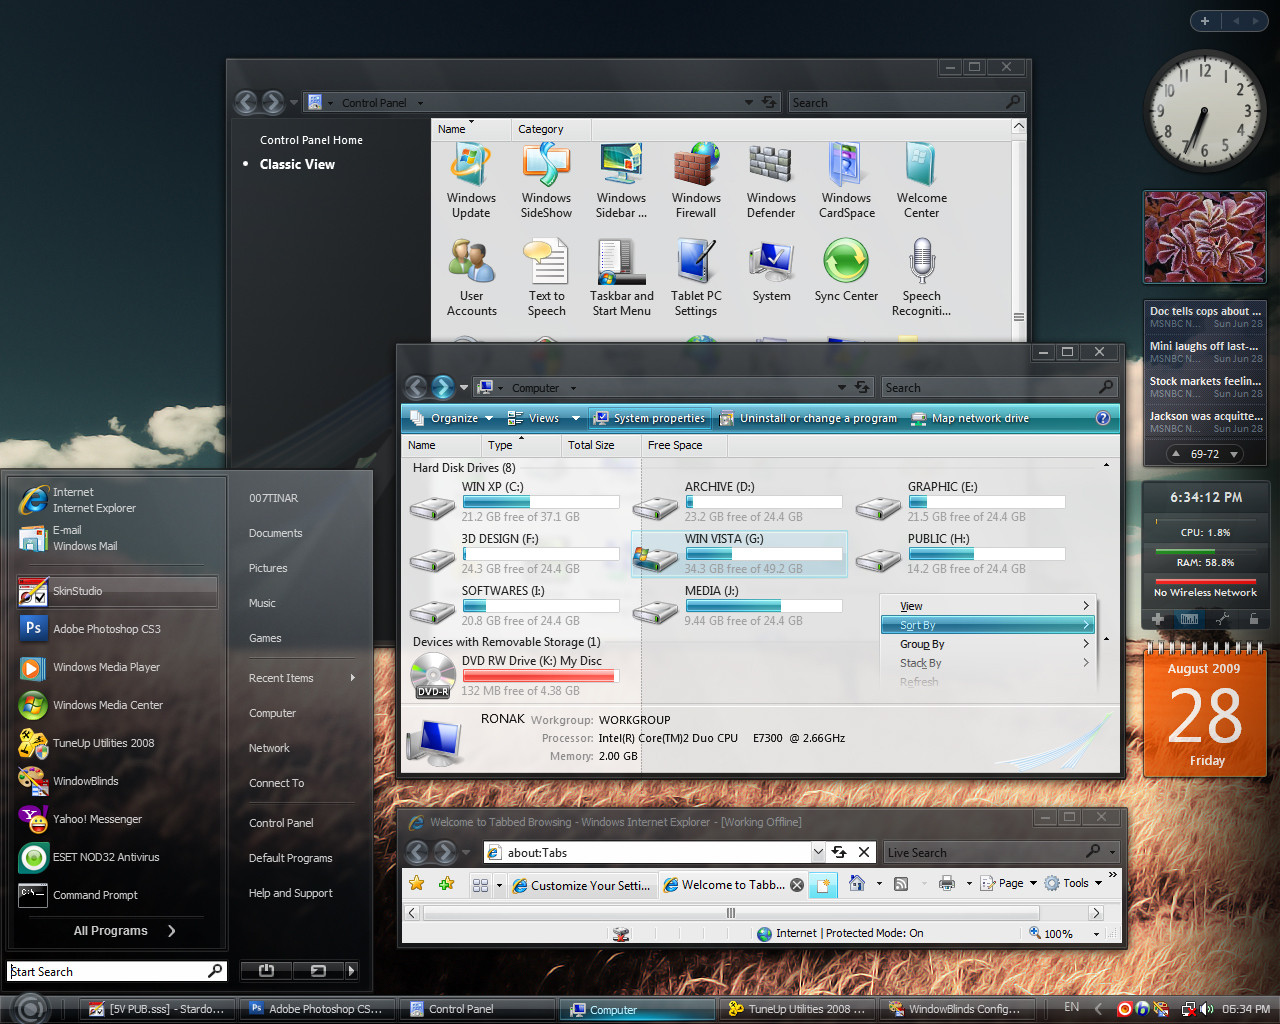Open the shutdown options arrow in Start menu
Screen dimensions: 1280x1024
pyautogui.click(x=351, y=970)
